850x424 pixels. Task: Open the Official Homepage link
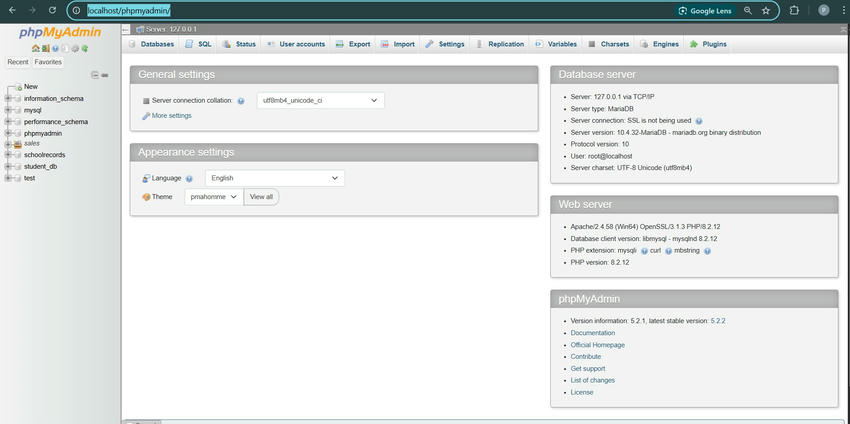click(597, 345)
